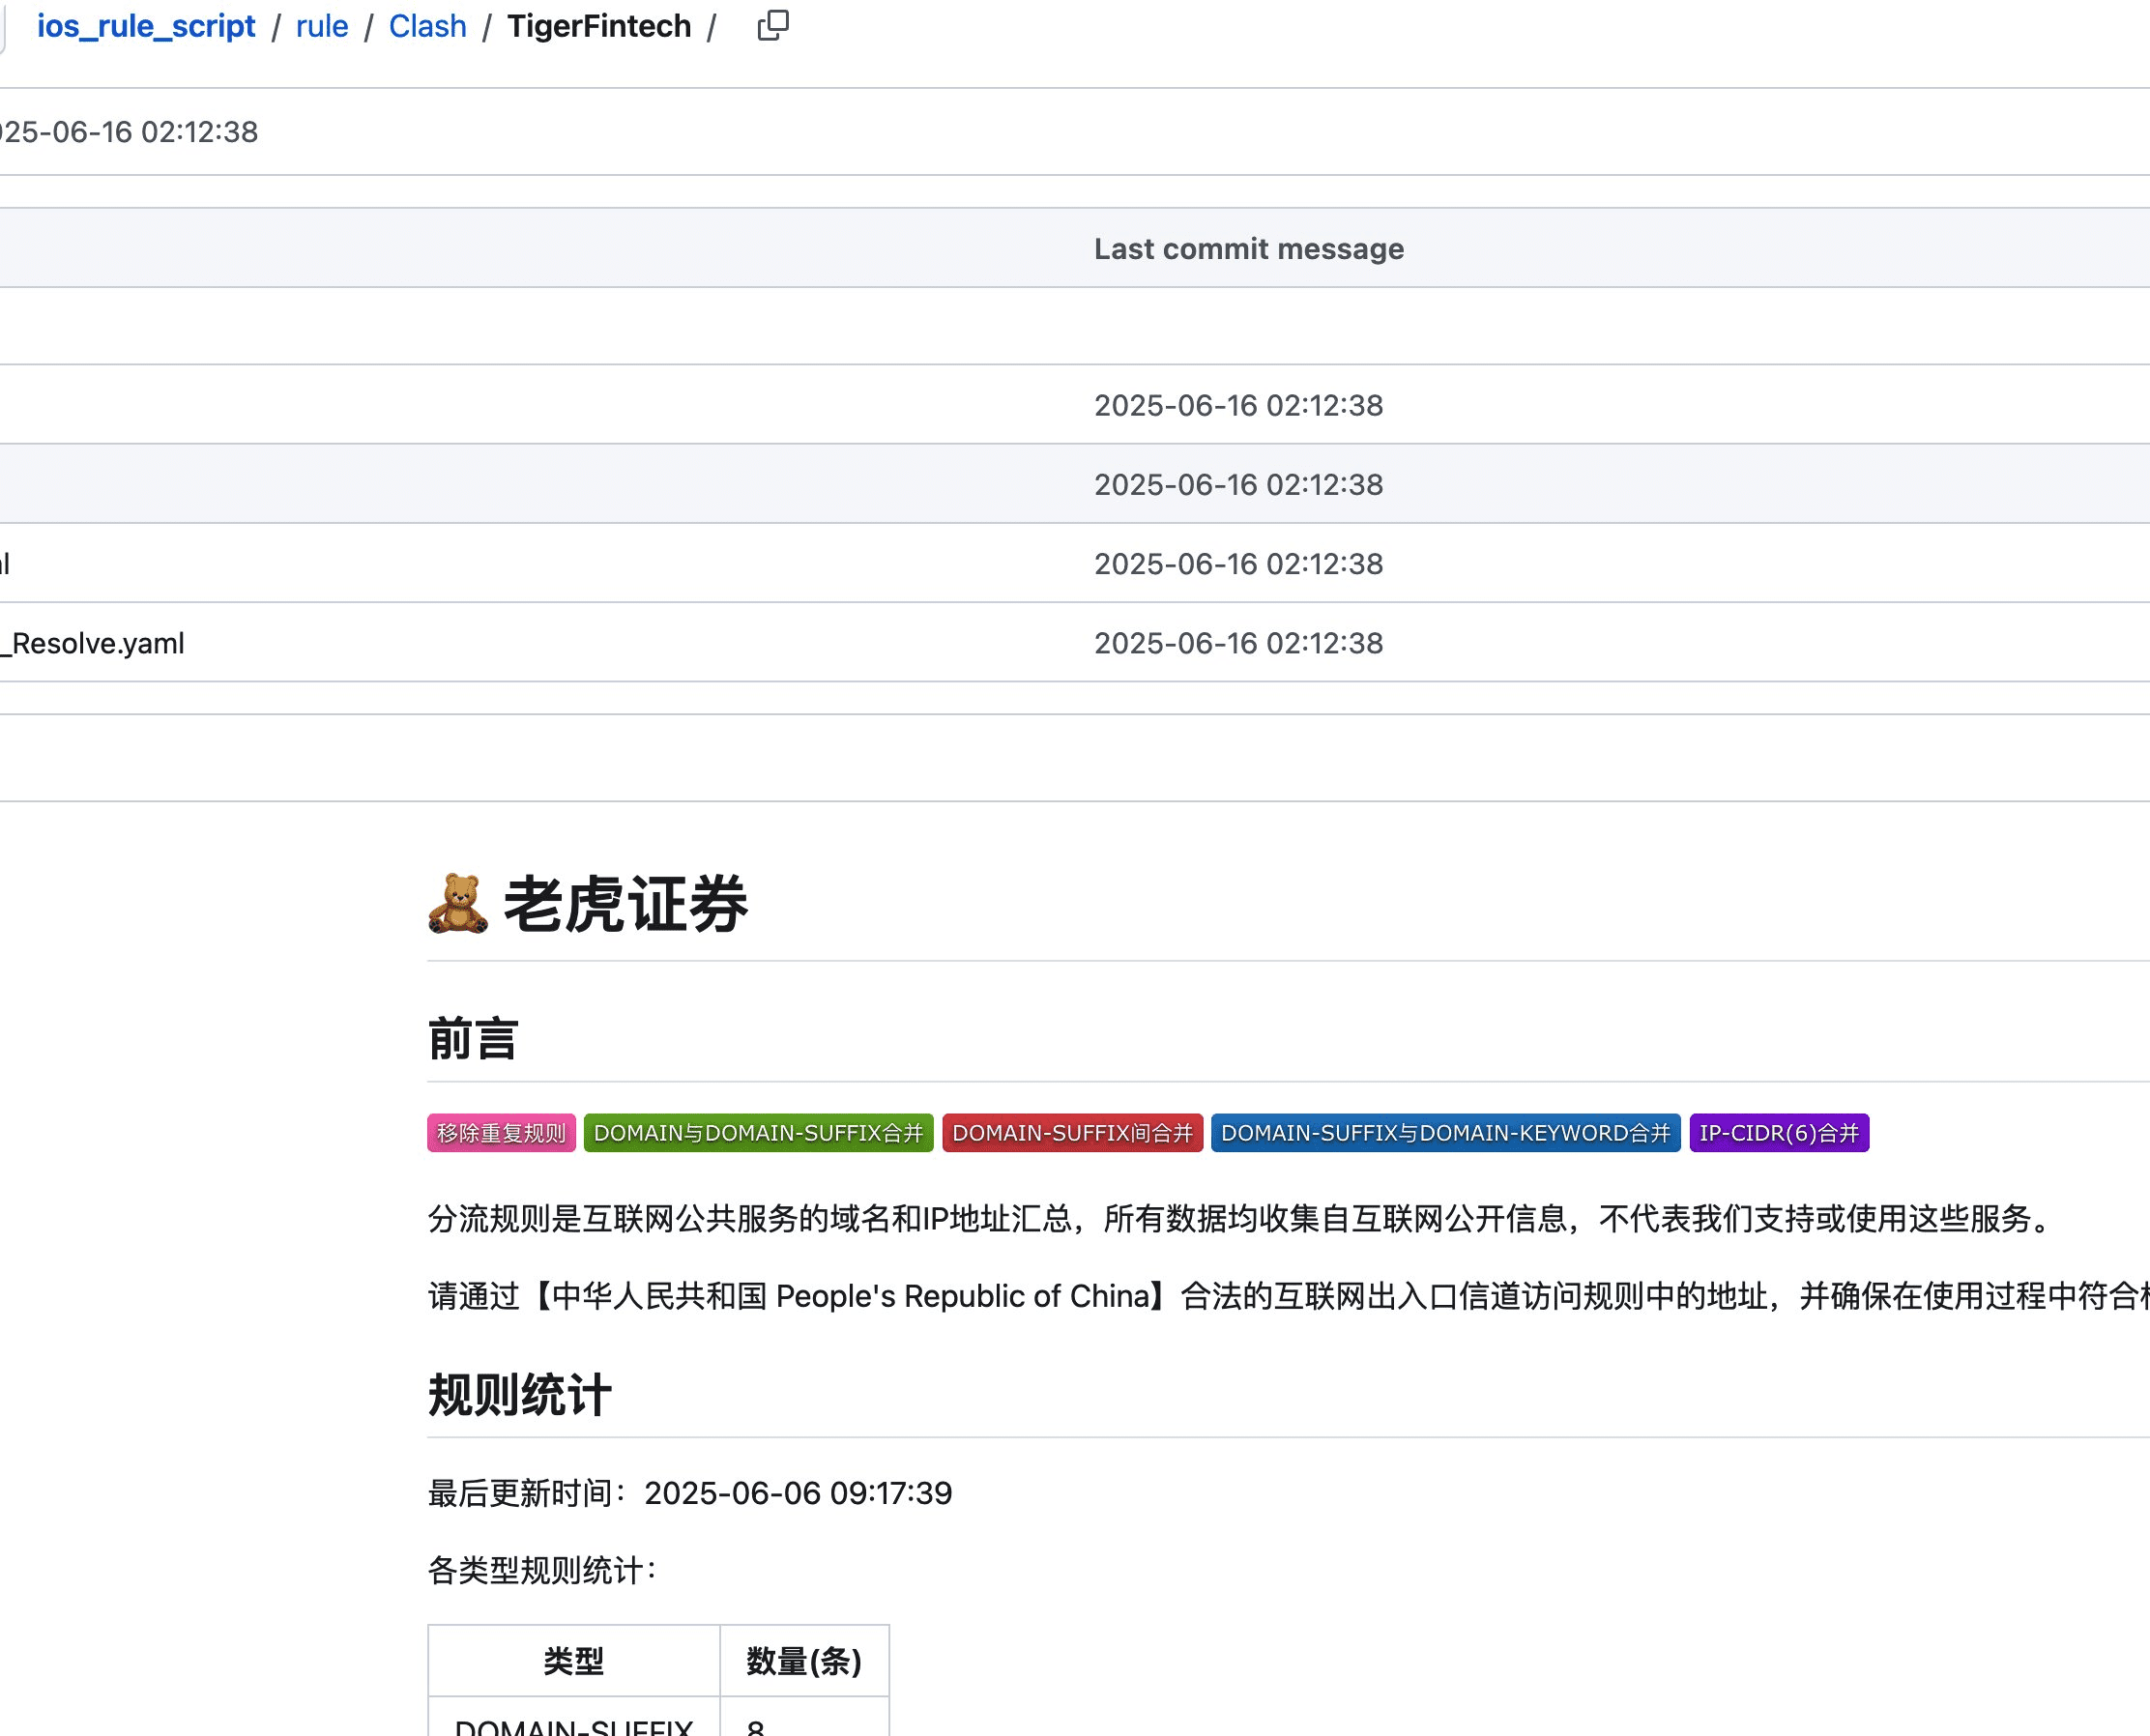Click TigerFintech breadcrumb text

[x=599, y=26]
